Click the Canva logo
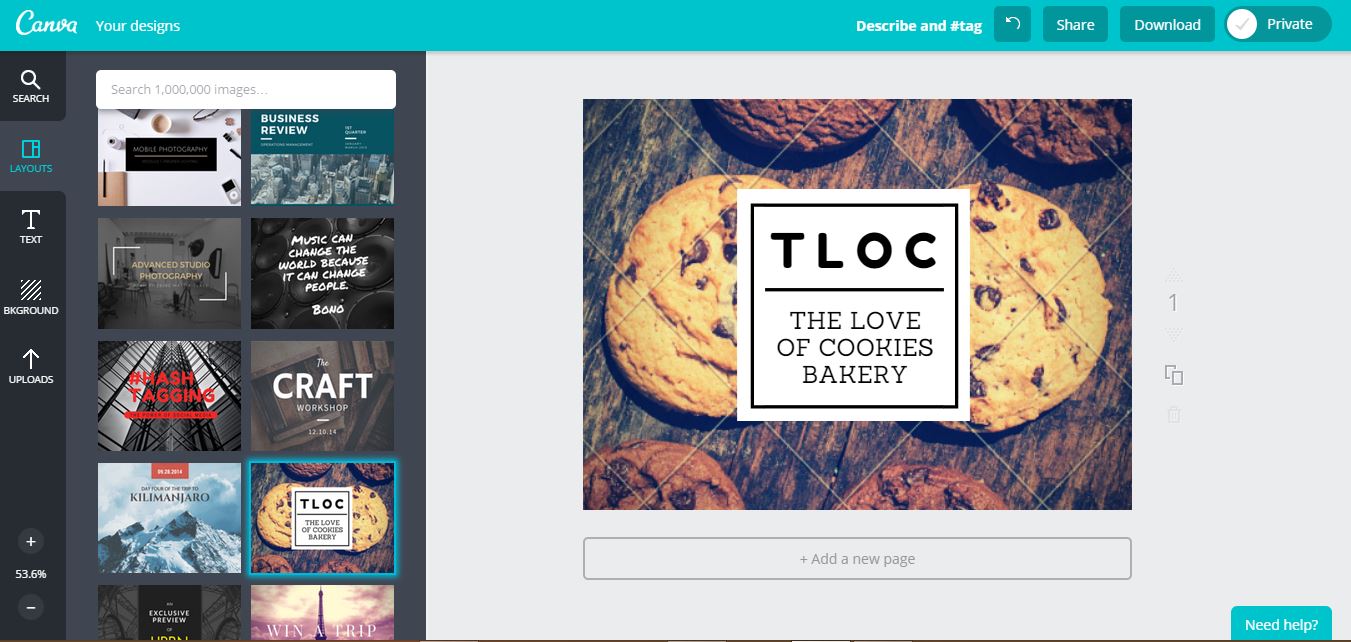 tap(46, 25)
